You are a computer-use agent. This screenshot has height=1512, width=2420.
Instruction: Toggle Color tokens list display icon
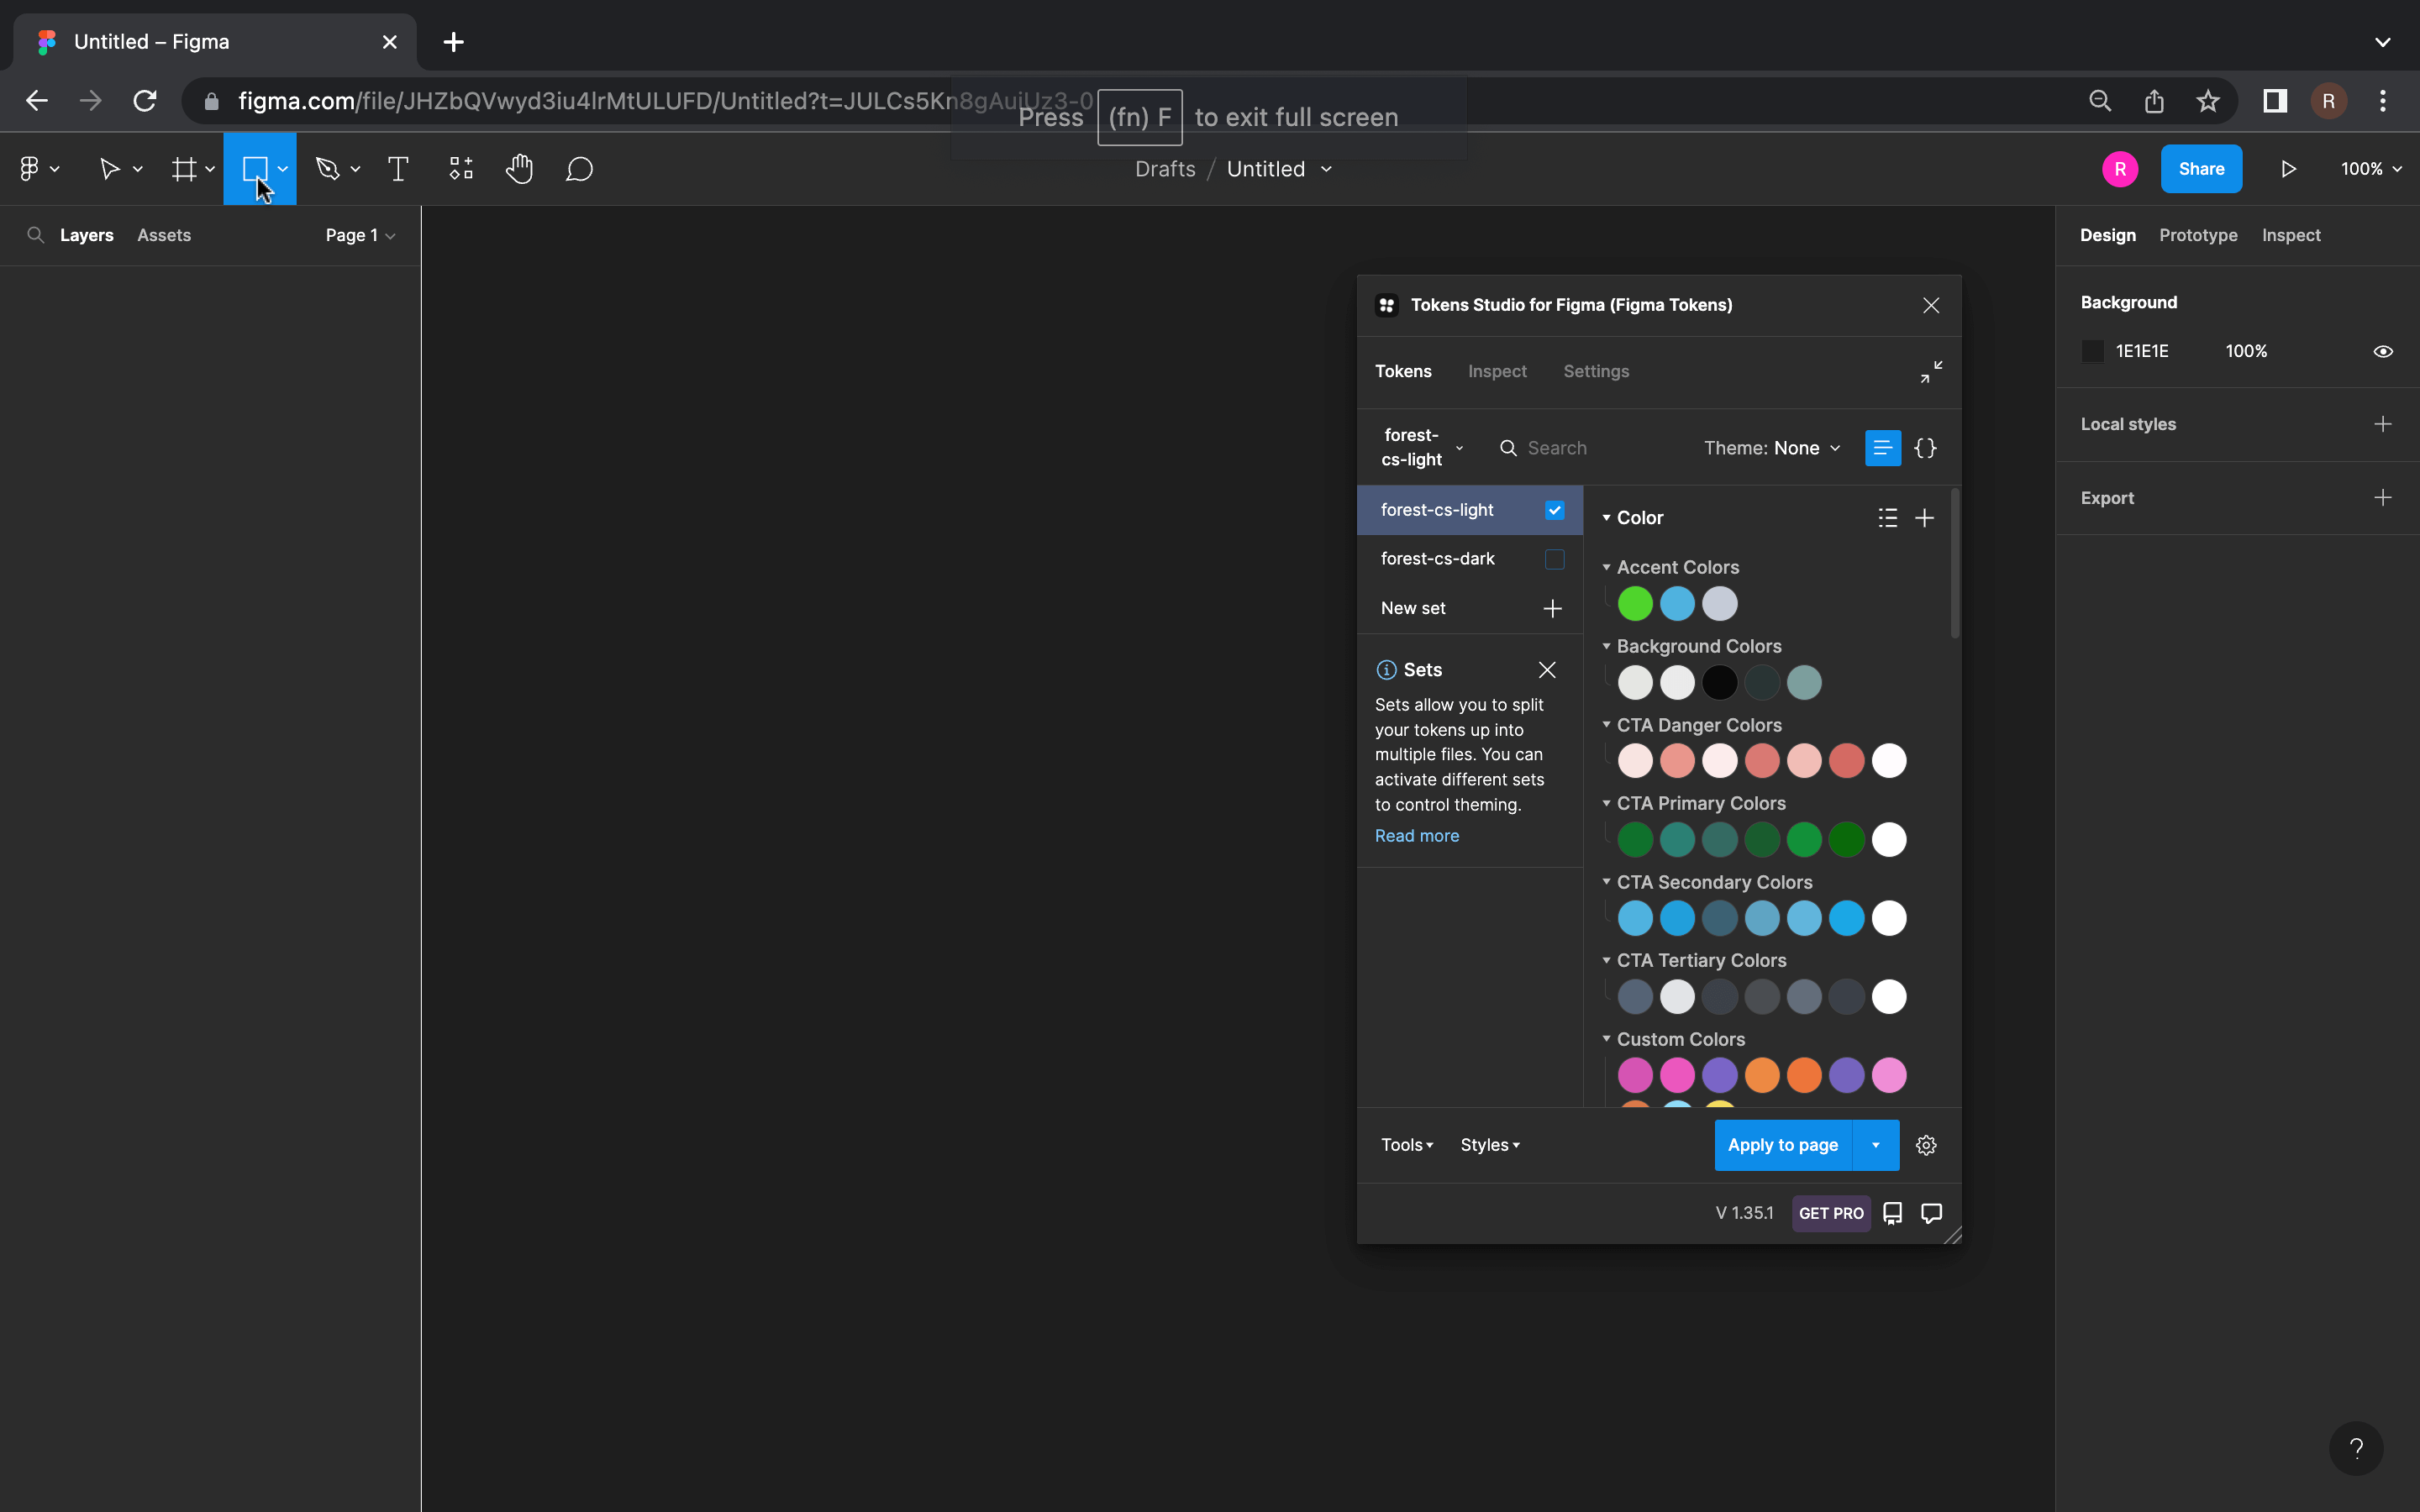tap(1887, 518)
